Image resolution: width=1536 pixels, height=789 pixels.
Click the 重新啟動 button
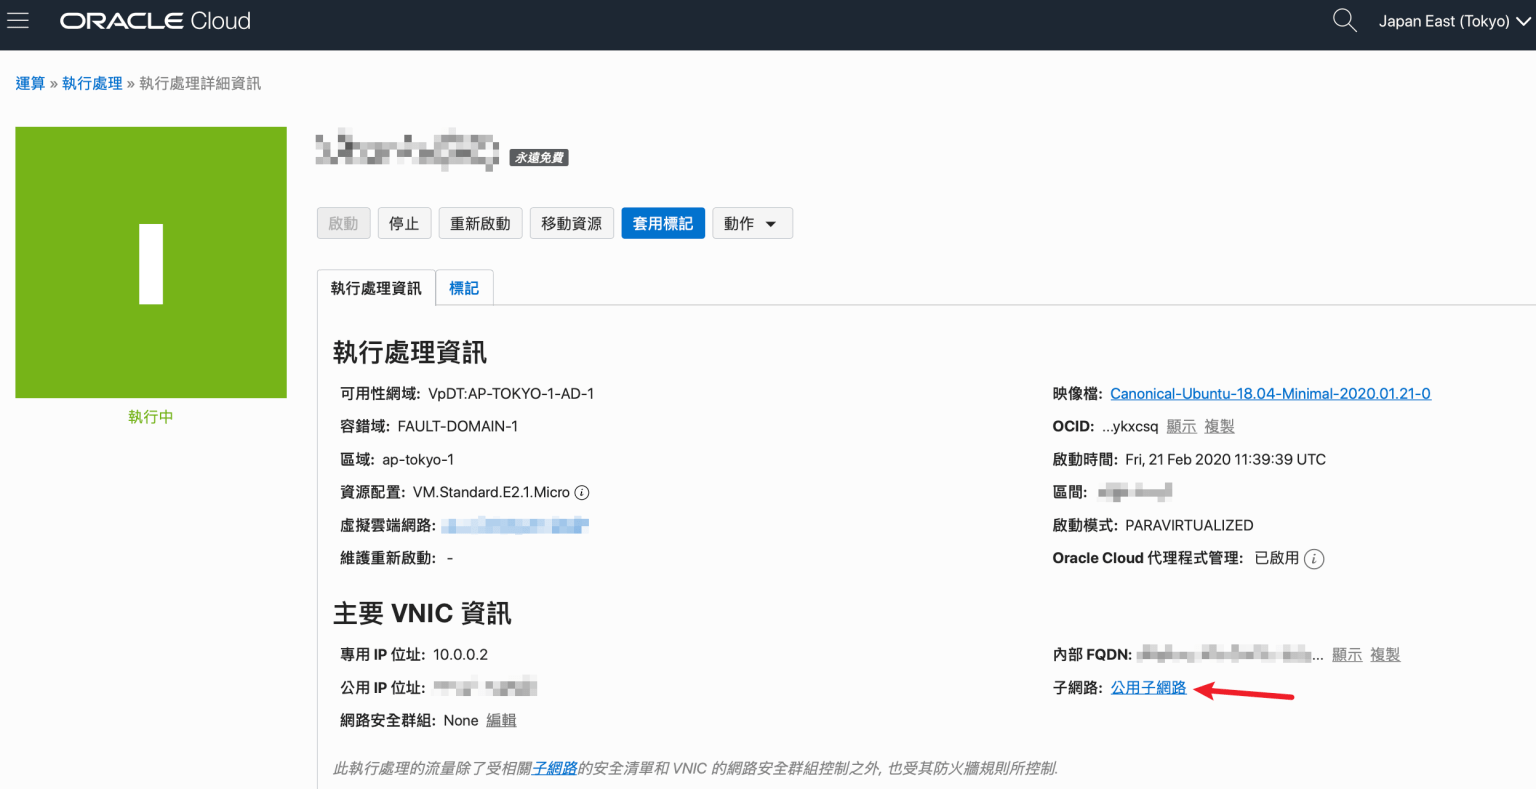[x=480, y=224]
